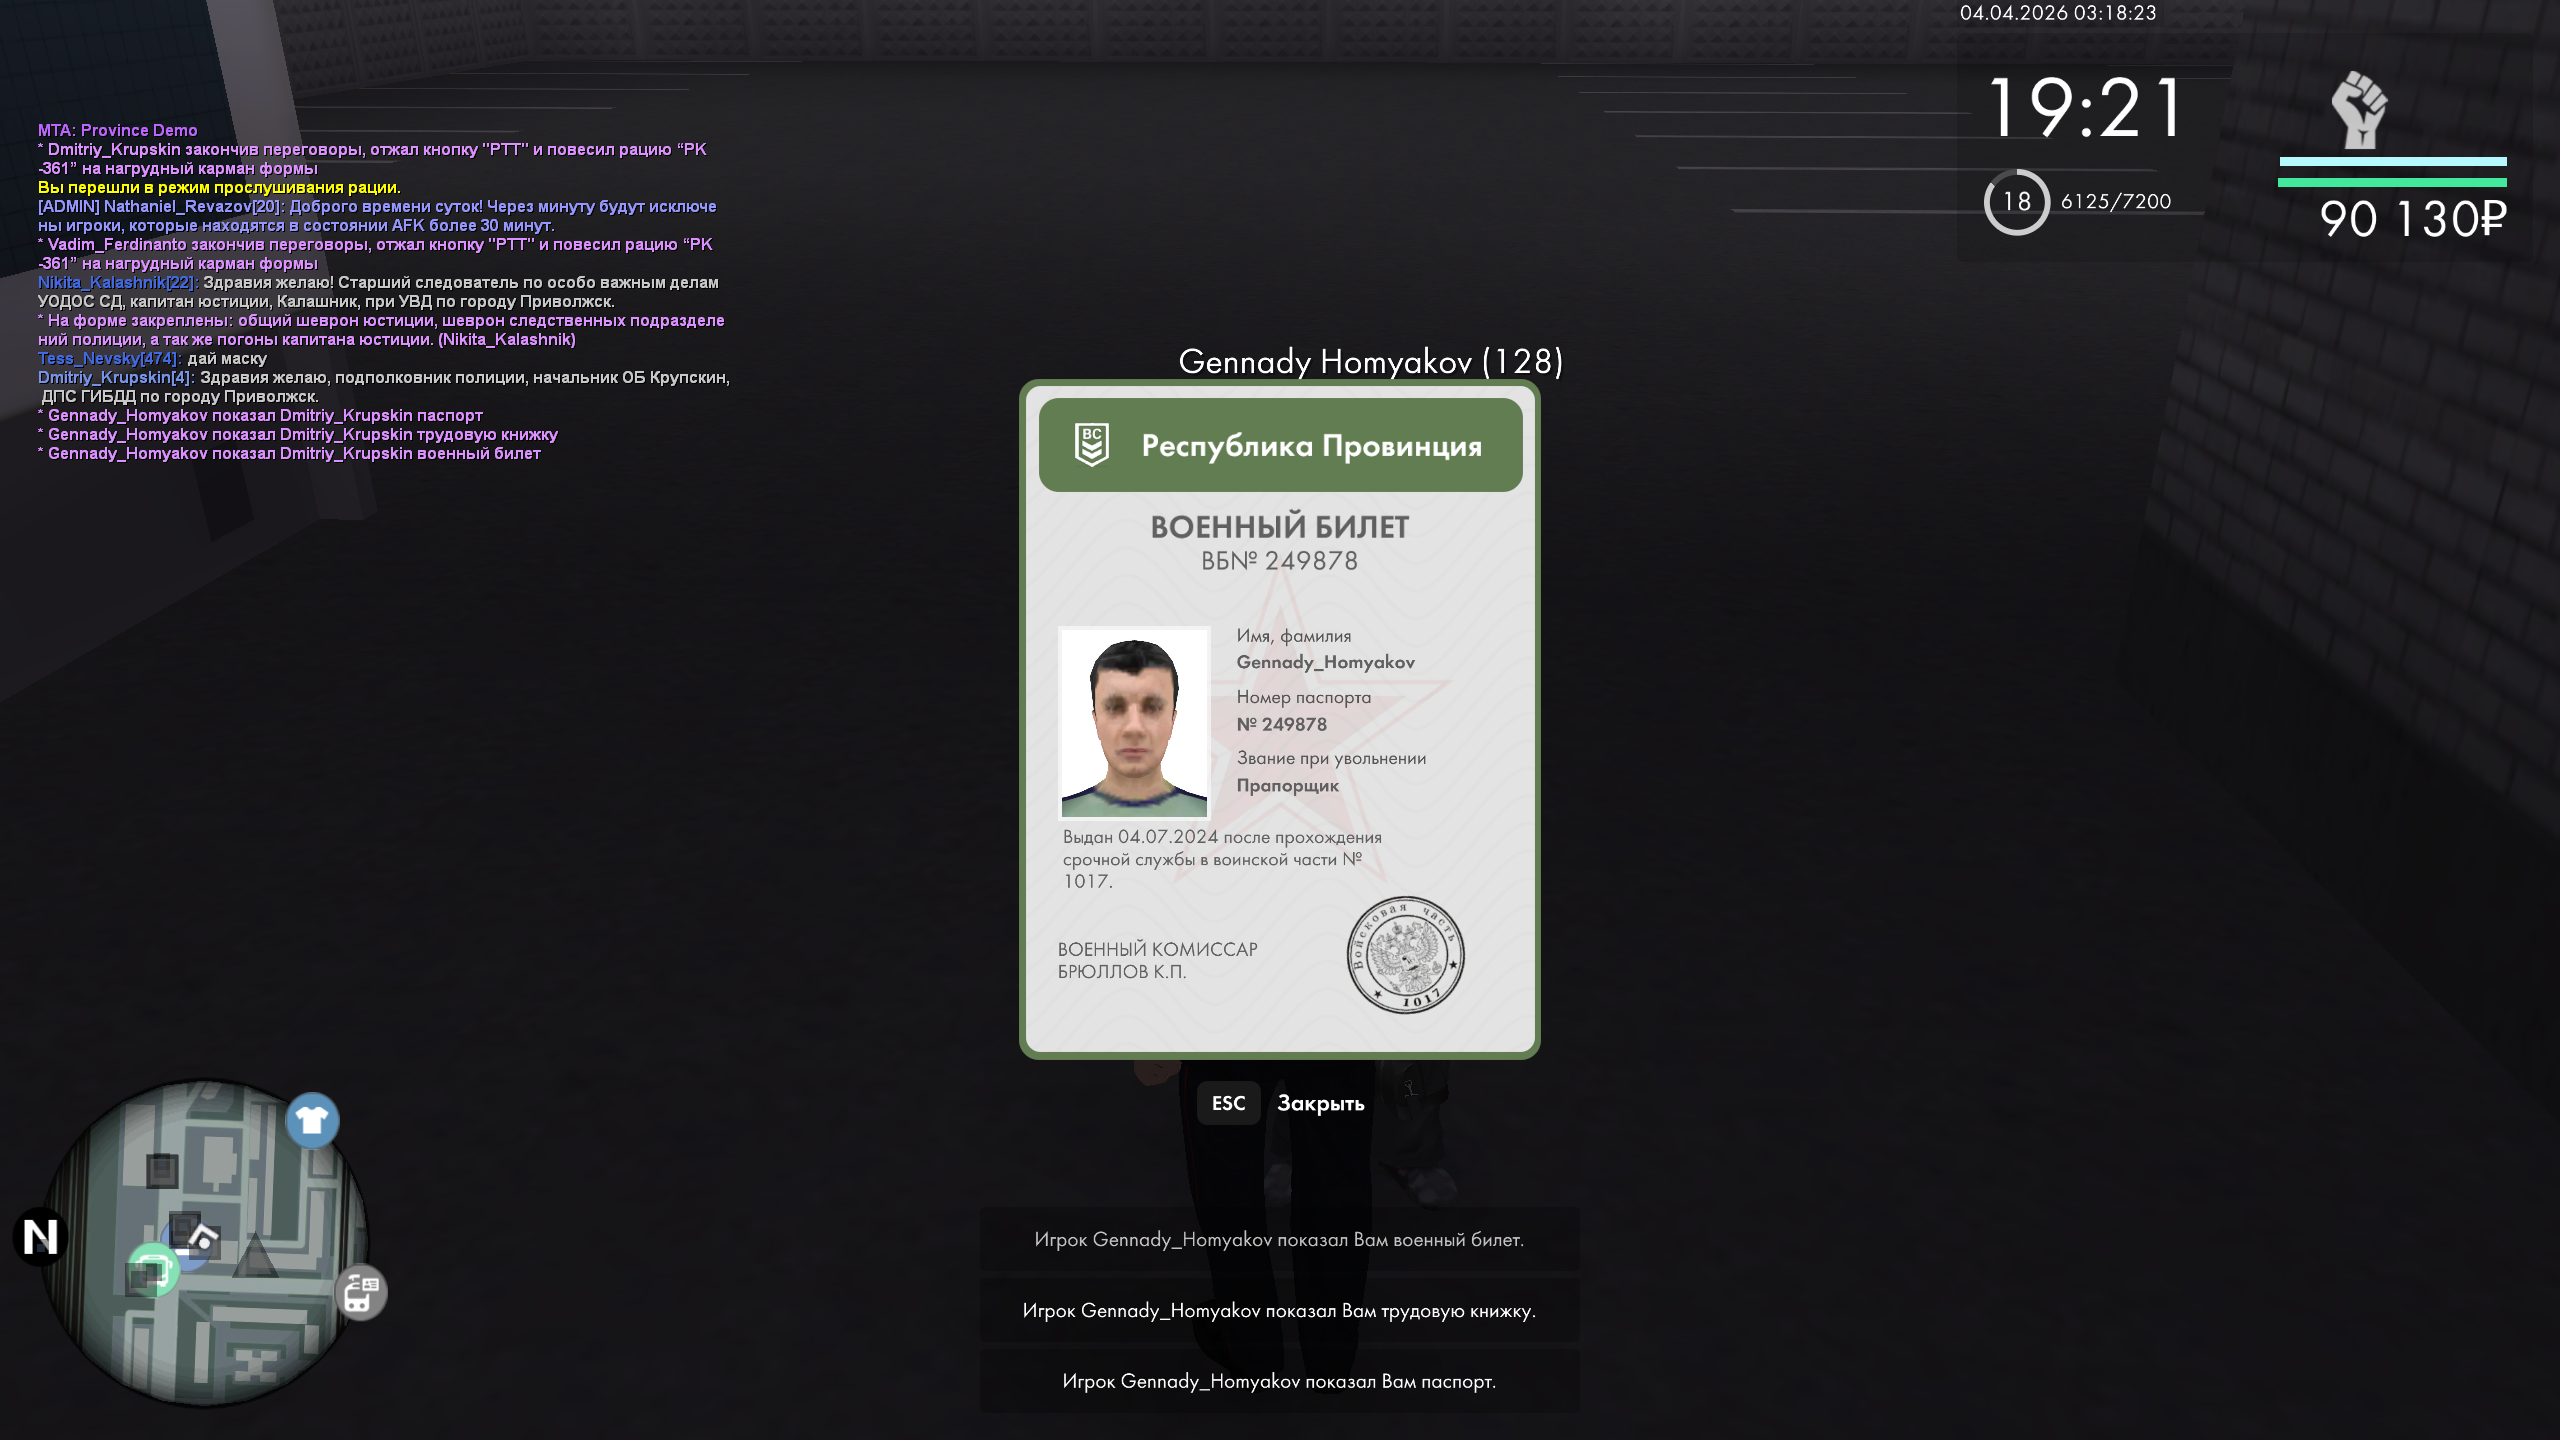Click the level 18 circular progress indicator
The image size is (2560, 1440).
(2016, 202)
